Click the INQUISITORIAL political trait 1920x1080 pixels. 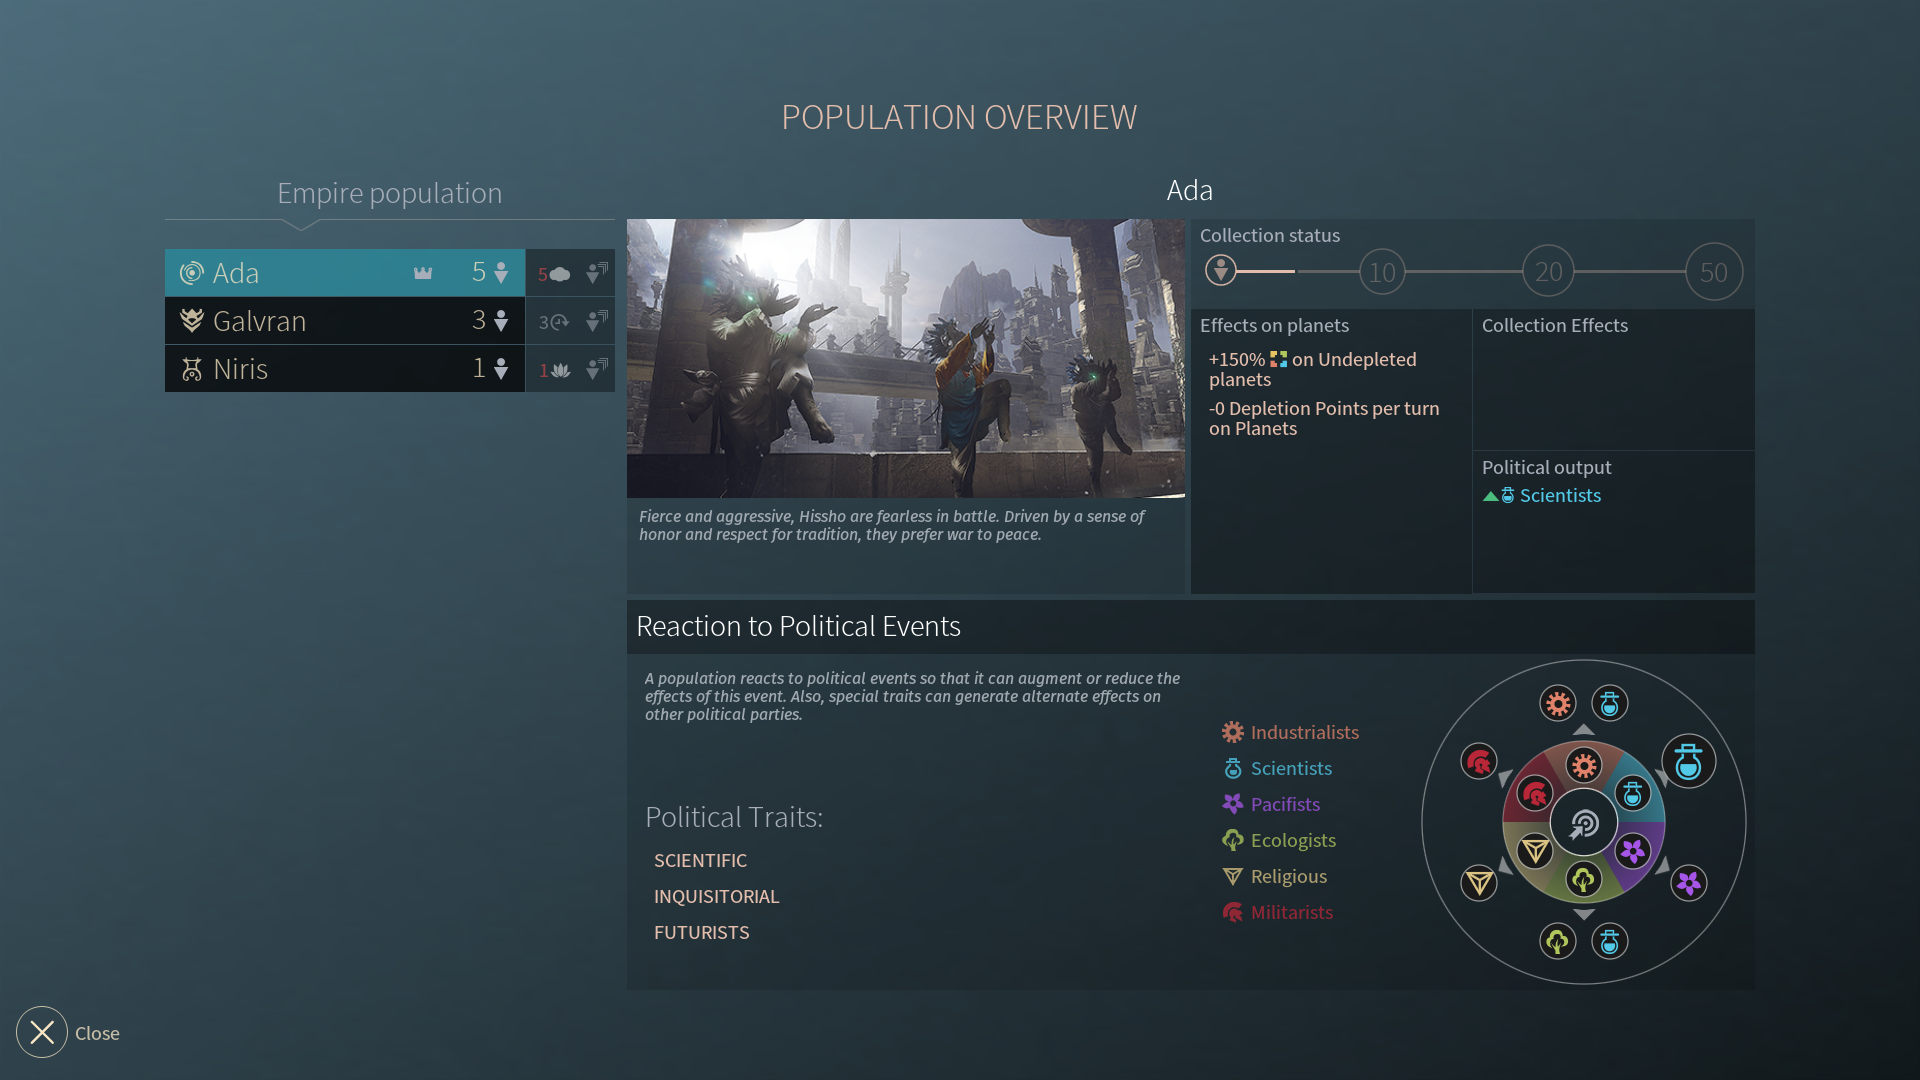(x=716, y=897)
